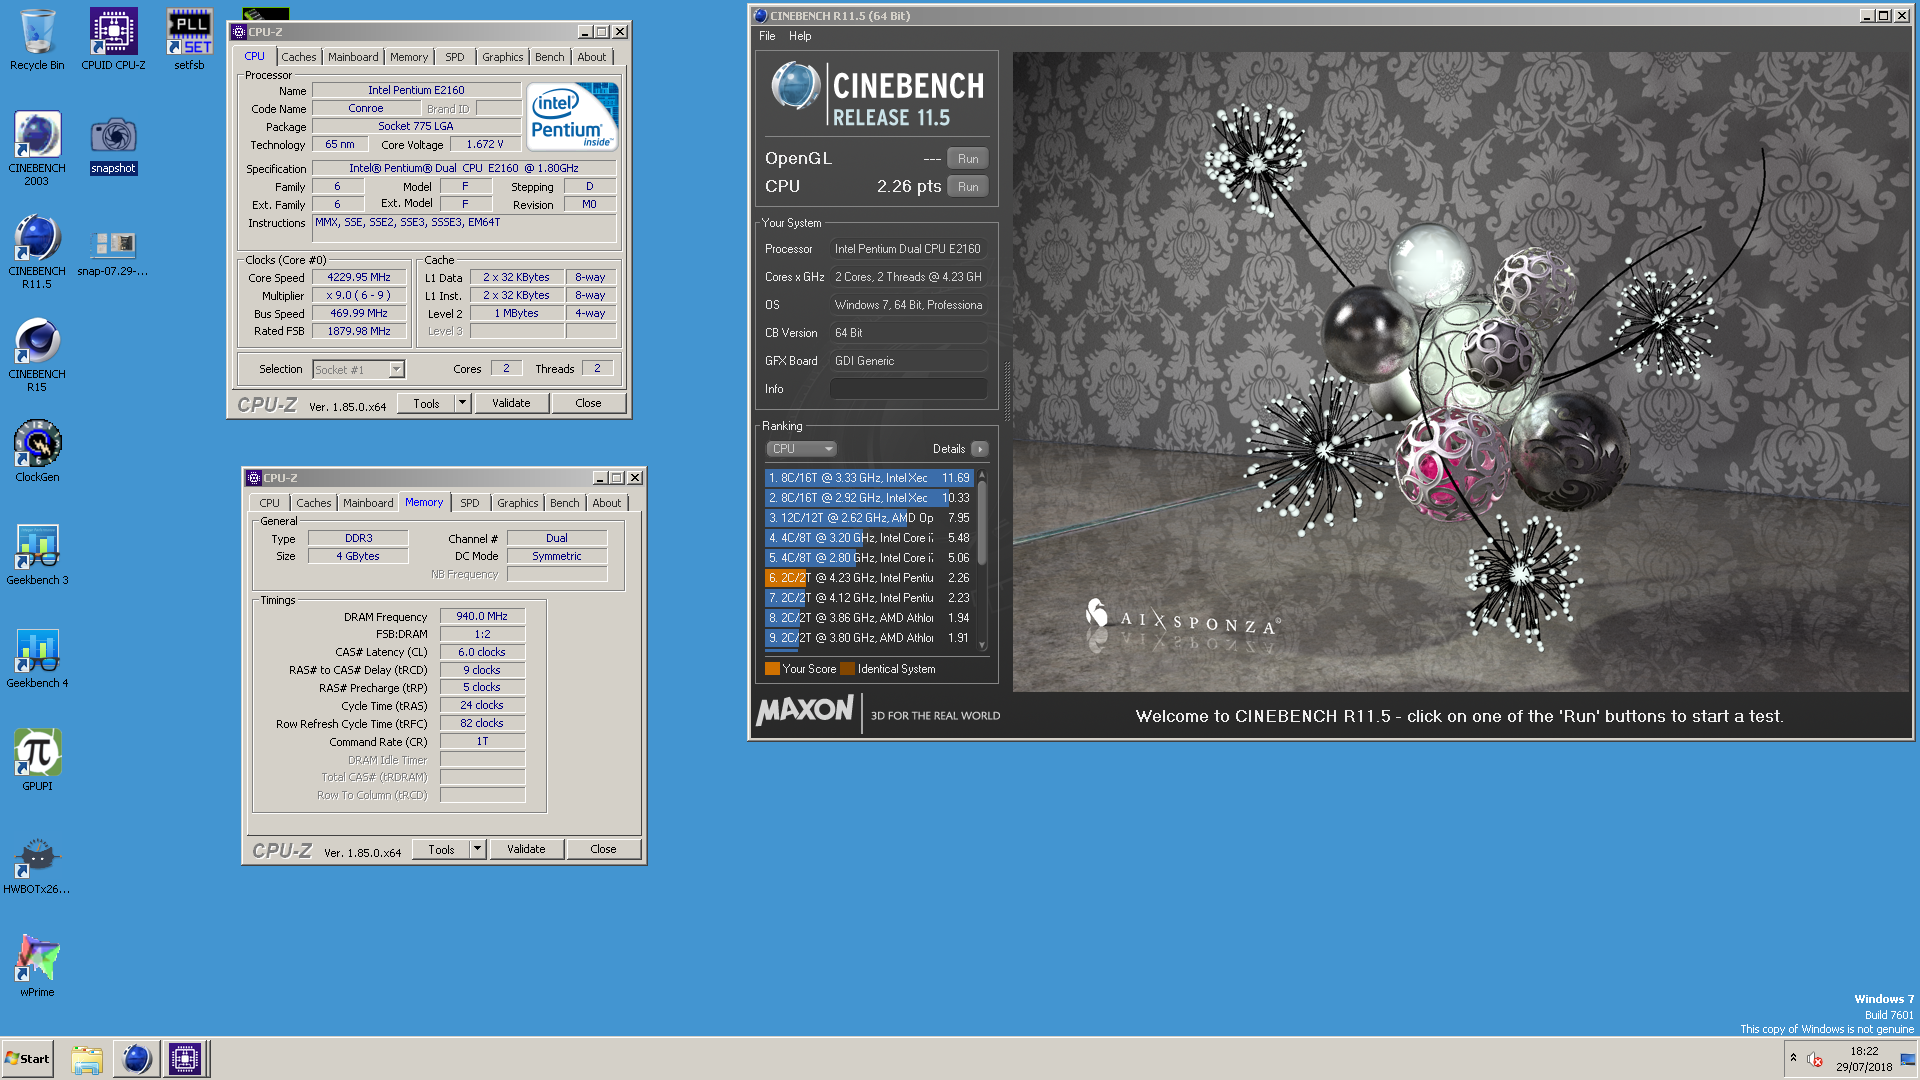Open the CINEBENCH R11.5 desktop shortcut
Image resolution: width=1920 pixels, height=1080 pixels.
click(37, 251)
